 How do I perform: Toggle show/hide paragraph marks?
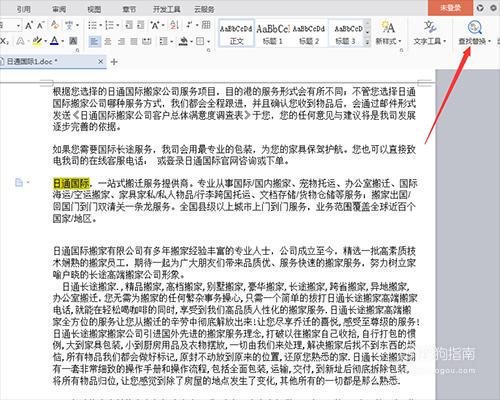tap(190, 25)
